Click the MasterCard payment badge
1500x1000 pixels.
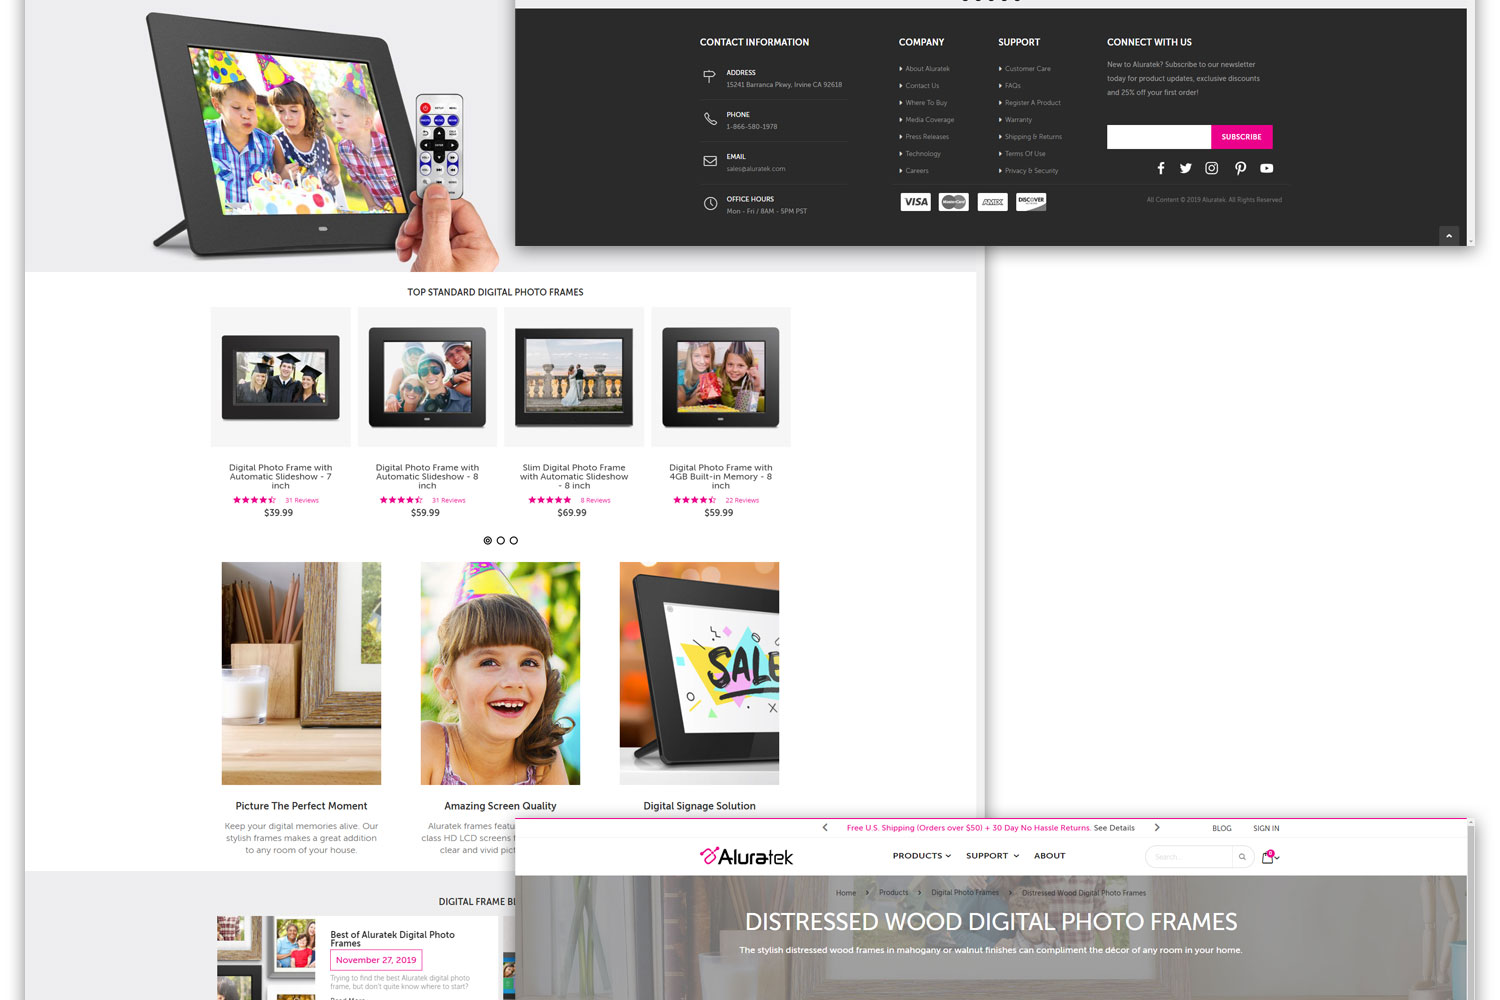pyautogui.click(x=954, y=202)
